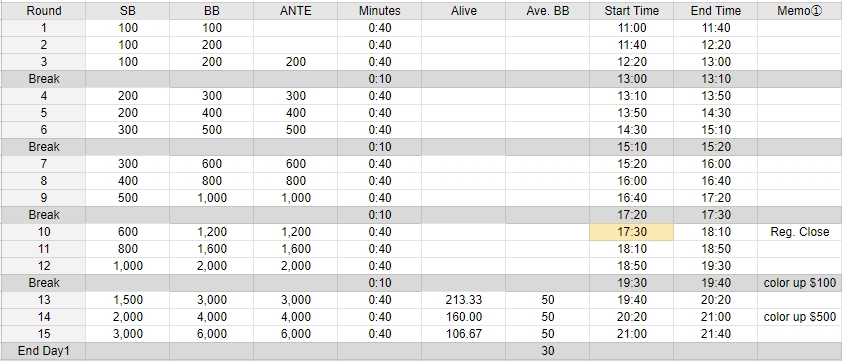Image resolution: width=842 pixels, height=361 pixels.
Task: Click the round 15 BB value 6,000
Action: (212, 334)
